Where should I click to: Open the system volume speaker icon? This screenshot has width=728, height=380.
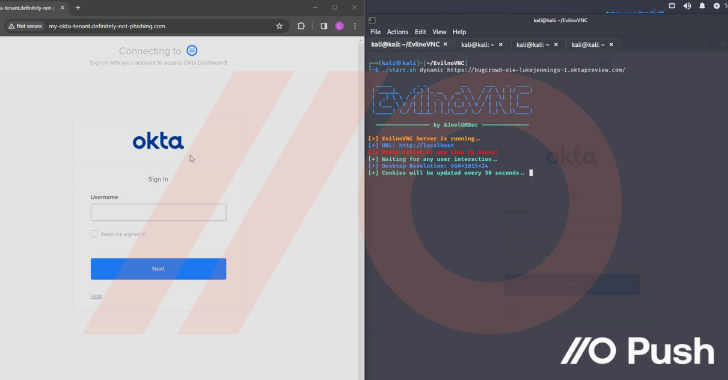(687, 6)
